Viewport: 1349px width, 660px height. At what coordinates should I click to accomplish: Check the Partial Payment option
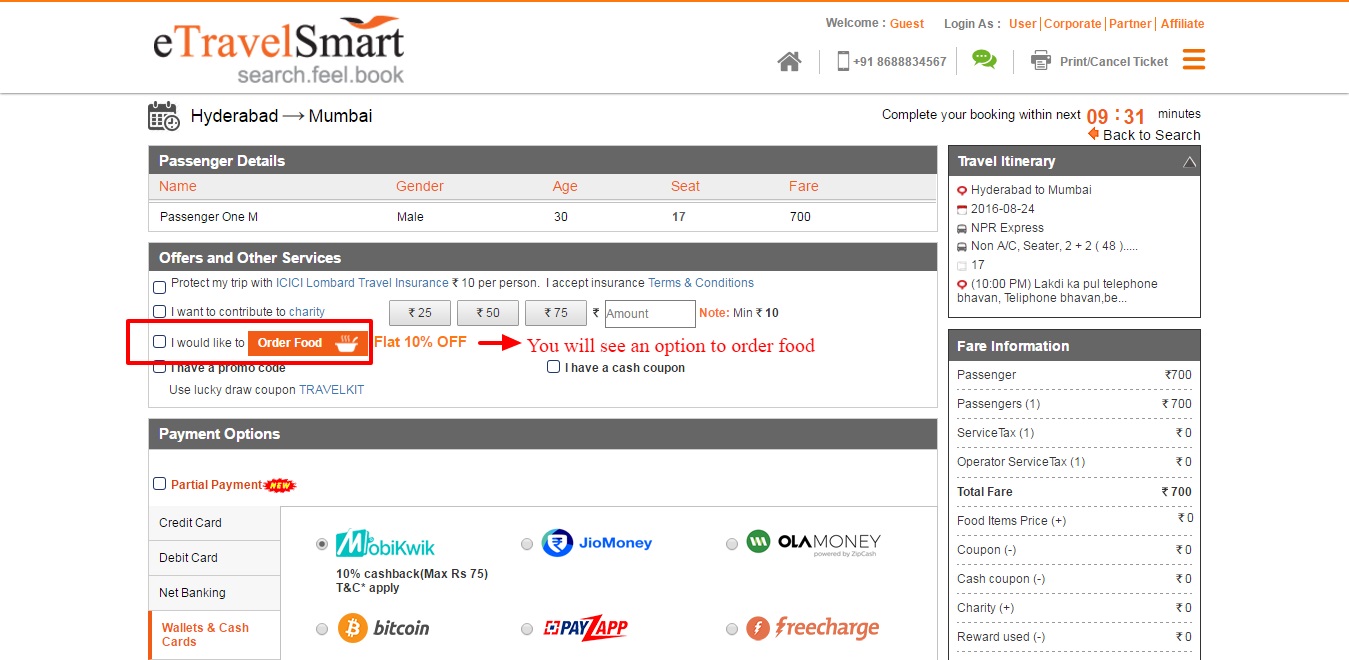tap(159, 484)
